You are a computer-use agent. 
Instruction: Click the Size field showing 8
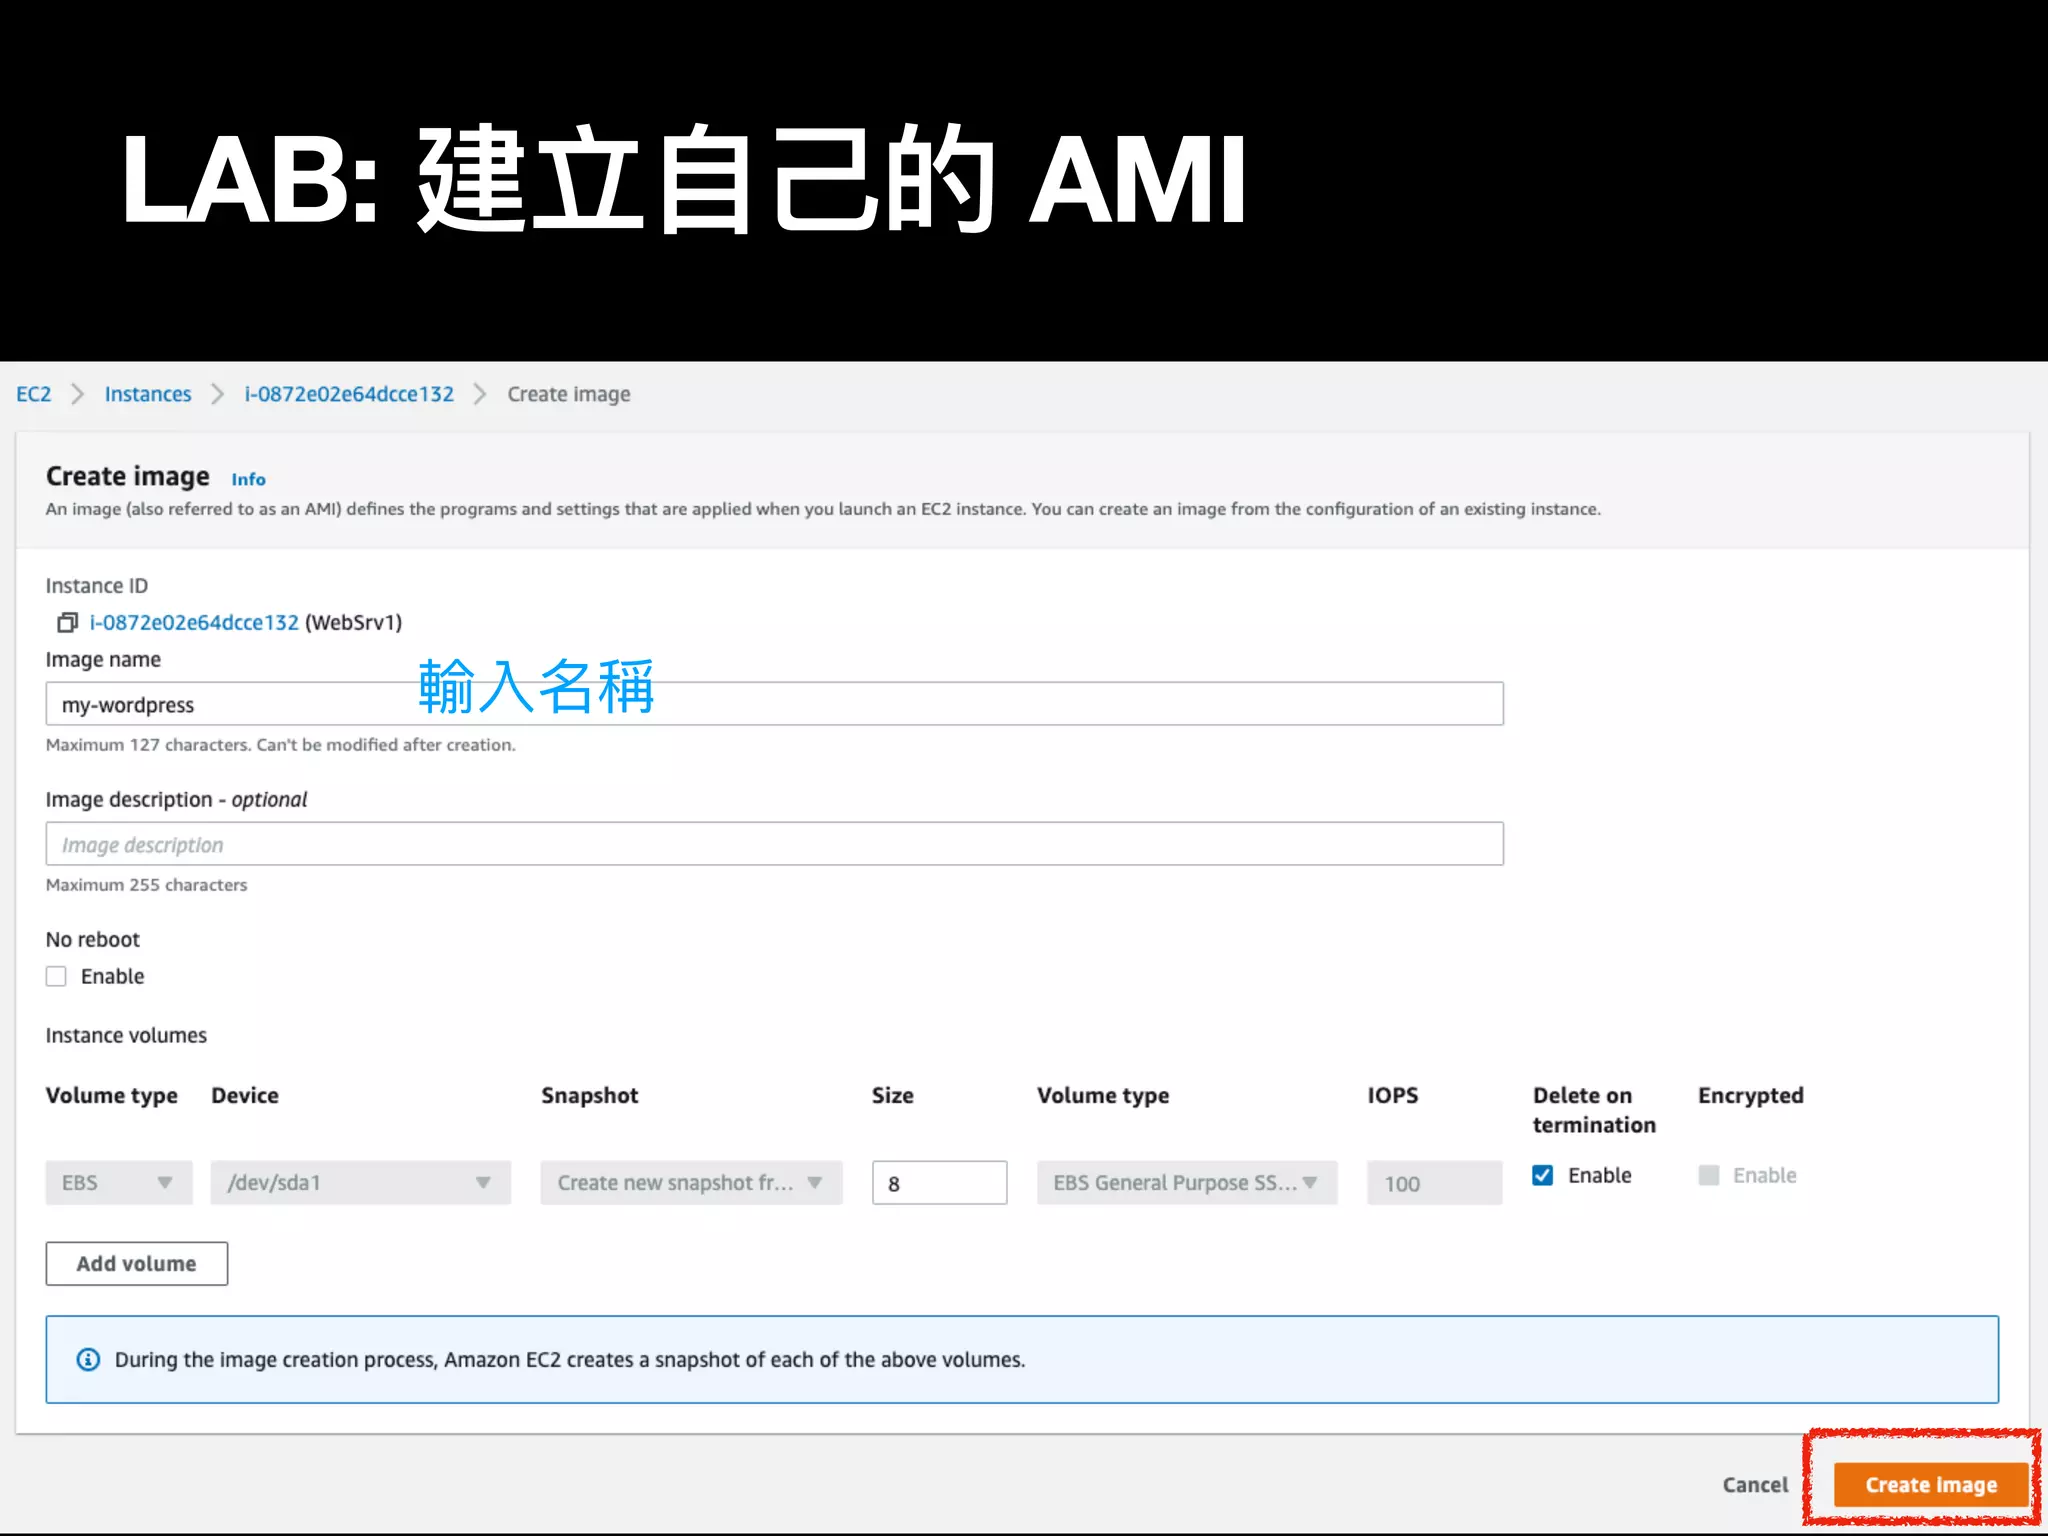coord(939,1182)
